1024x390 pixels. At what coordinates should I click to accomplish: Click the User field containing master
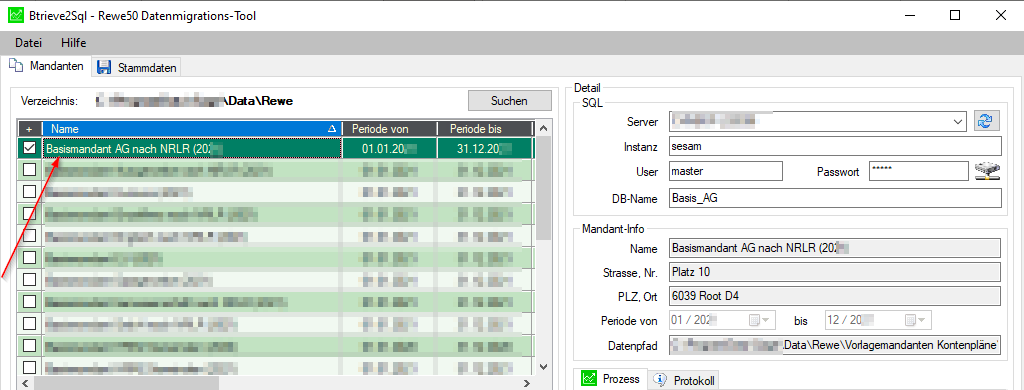726,171
